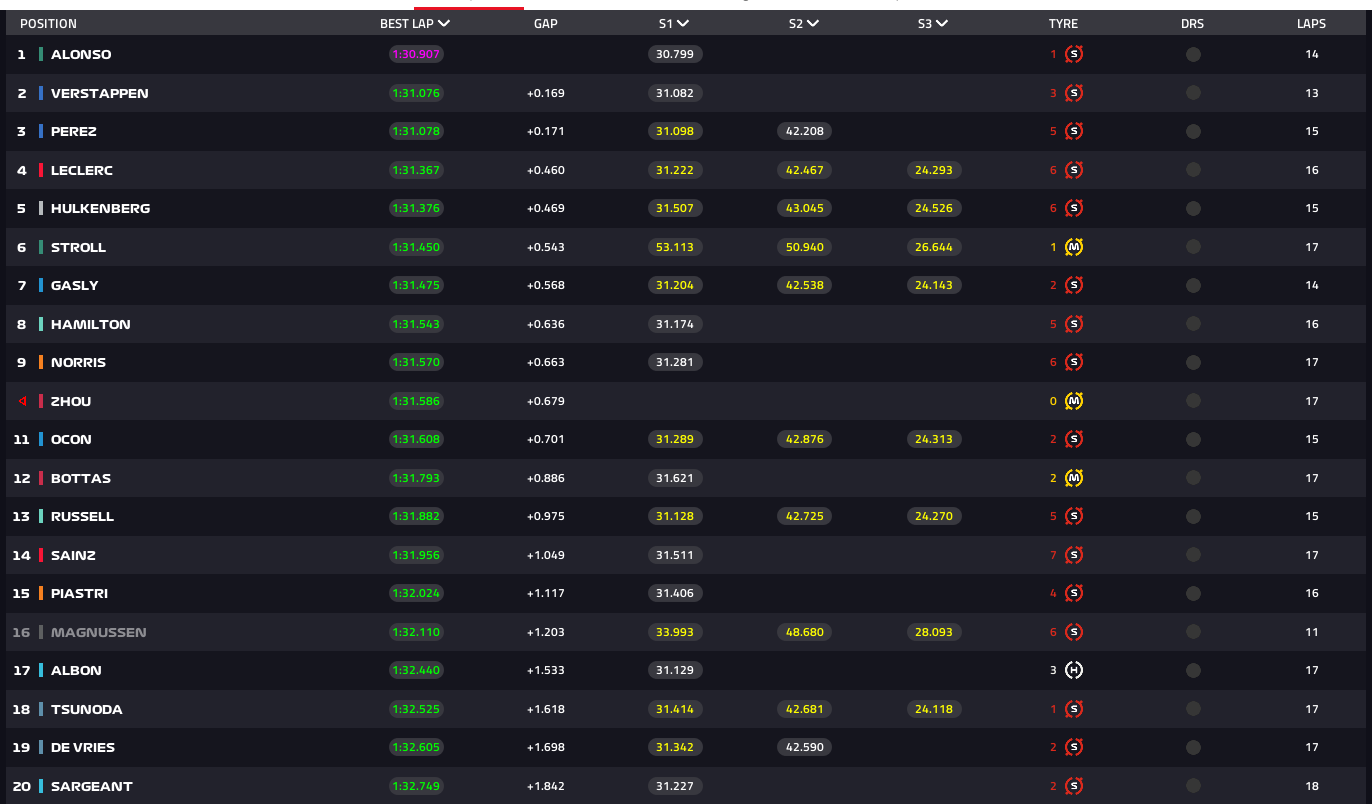The width and height of the screenshot is (1372, 804).
Task: Click the DRS column header
Action: tap(1192, 23)
